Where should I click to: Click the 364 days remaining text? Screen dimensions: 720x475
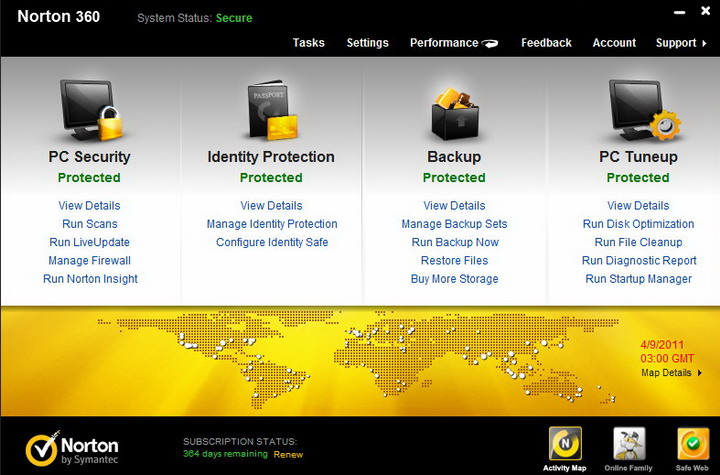tap(225, 454)
